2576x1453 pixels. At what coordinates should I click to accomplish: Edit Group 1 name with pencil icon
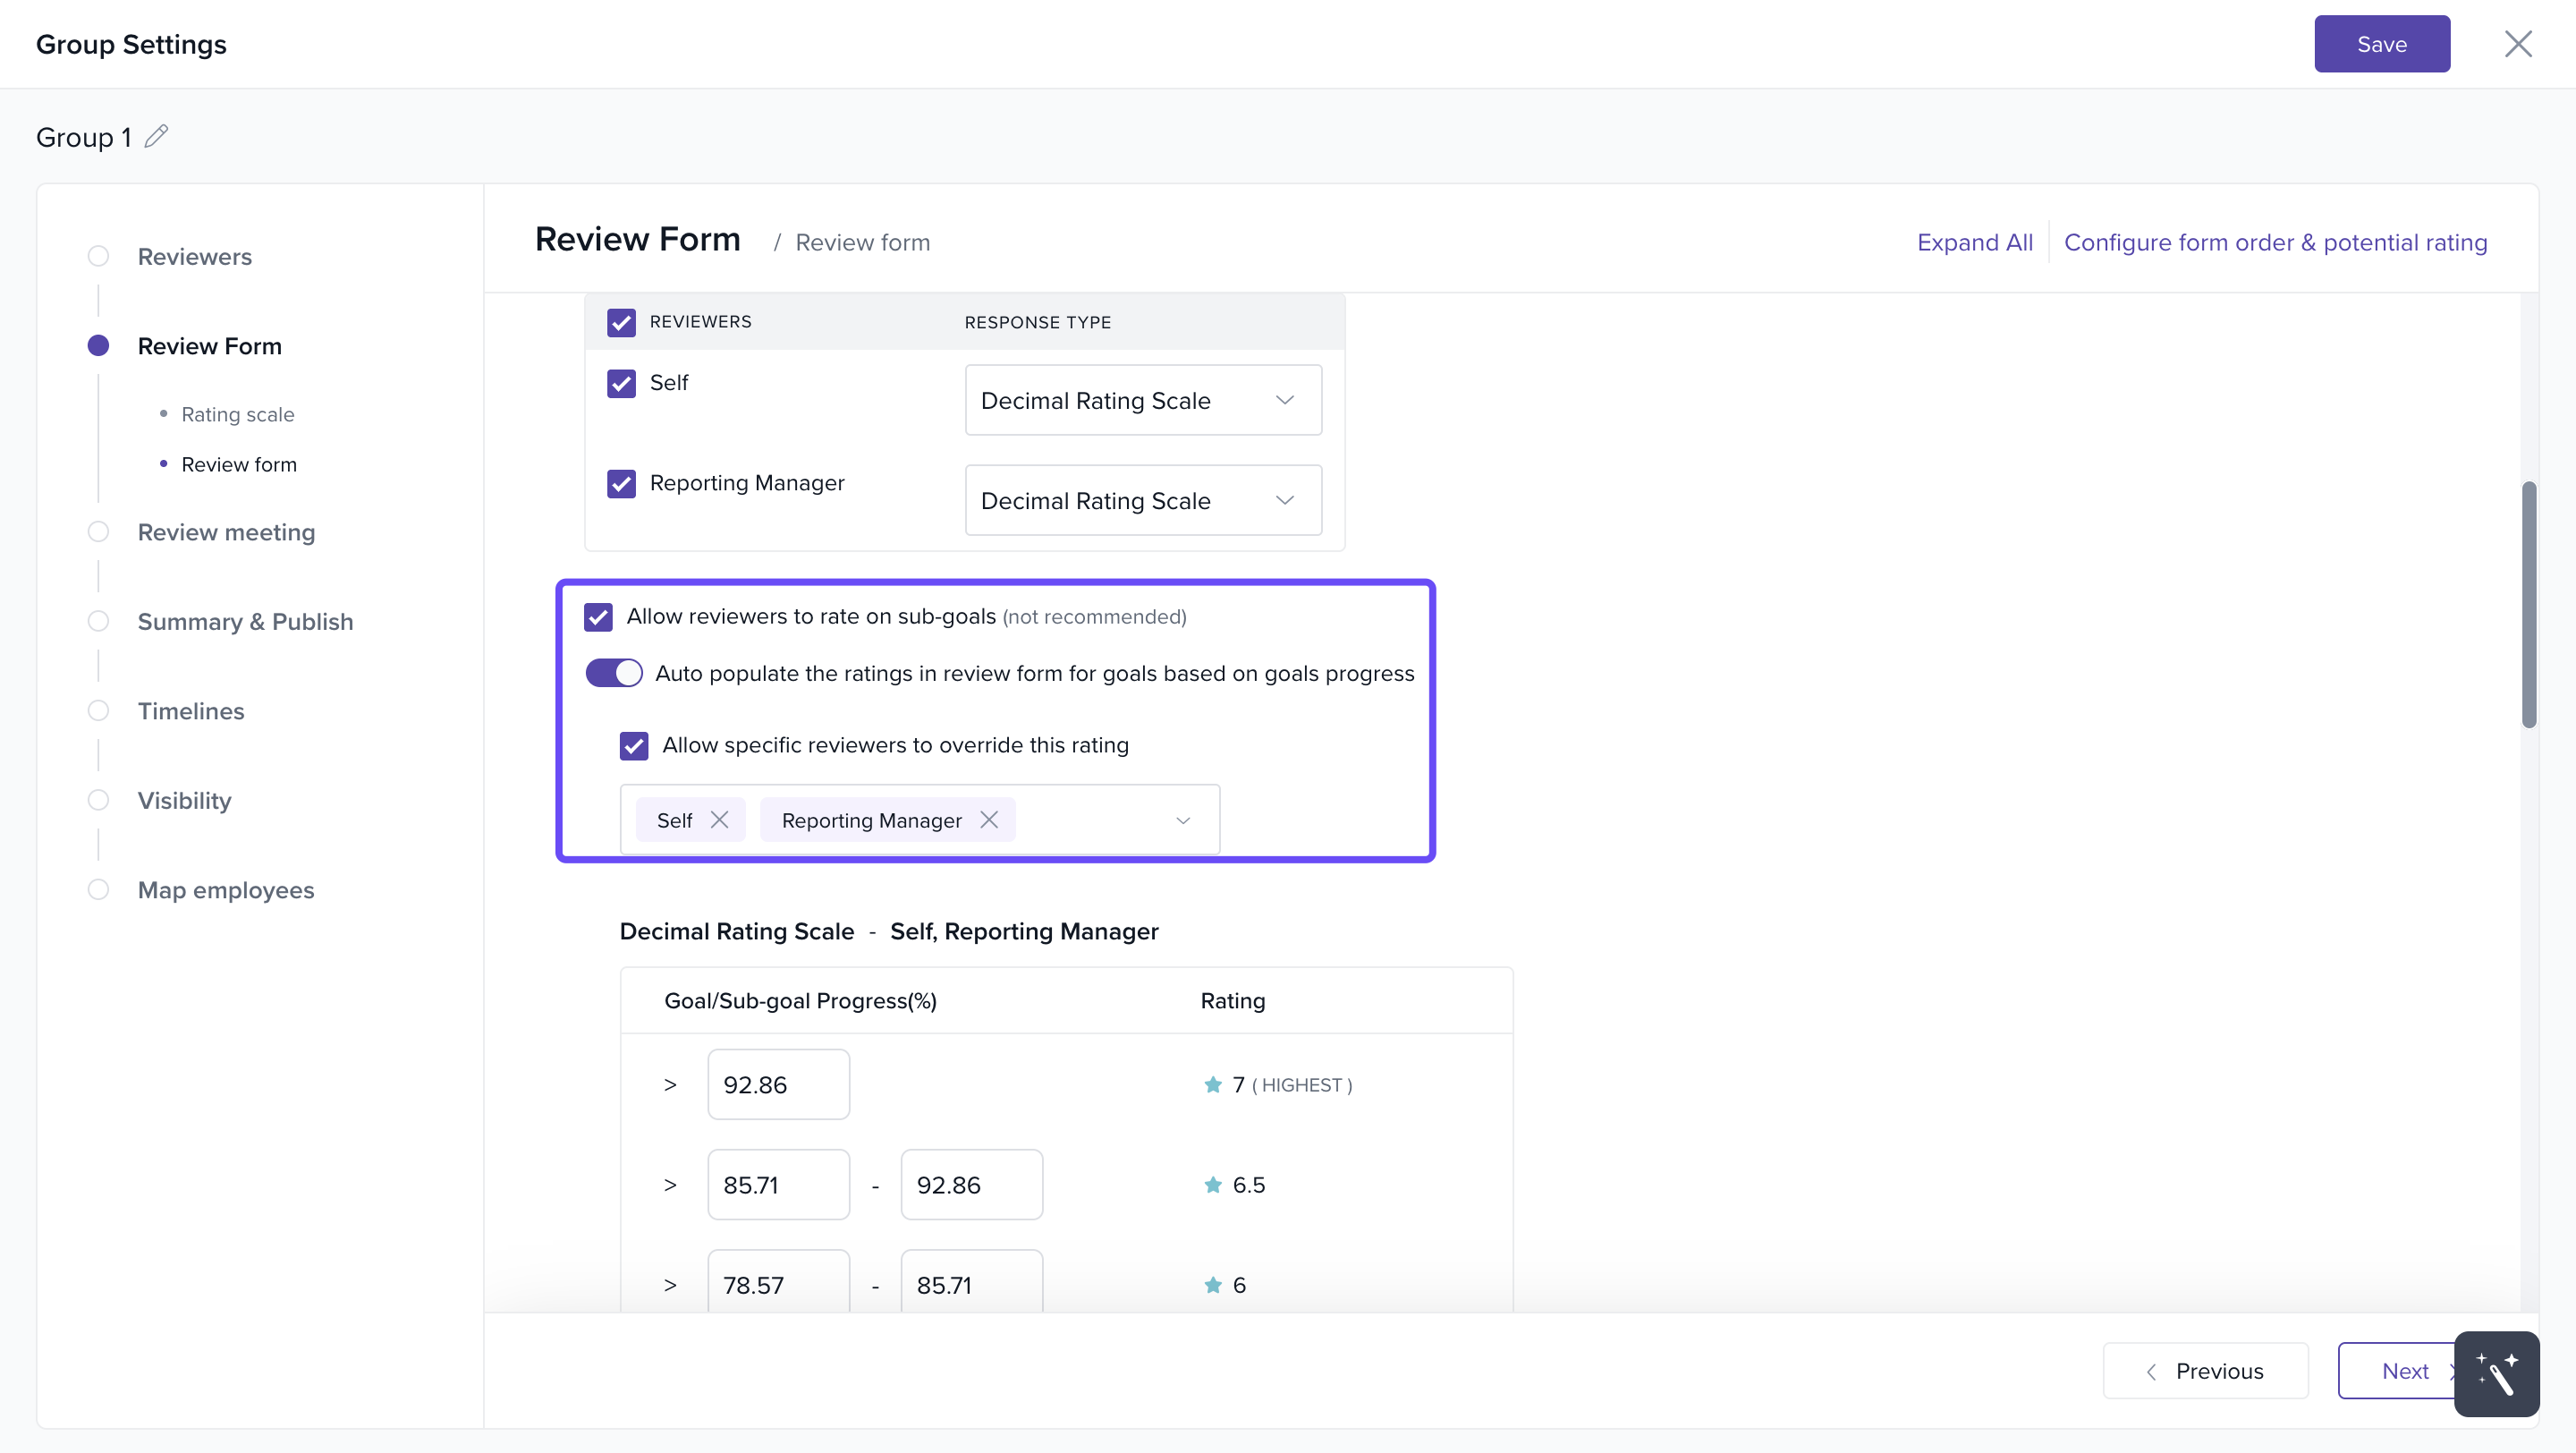156,136
